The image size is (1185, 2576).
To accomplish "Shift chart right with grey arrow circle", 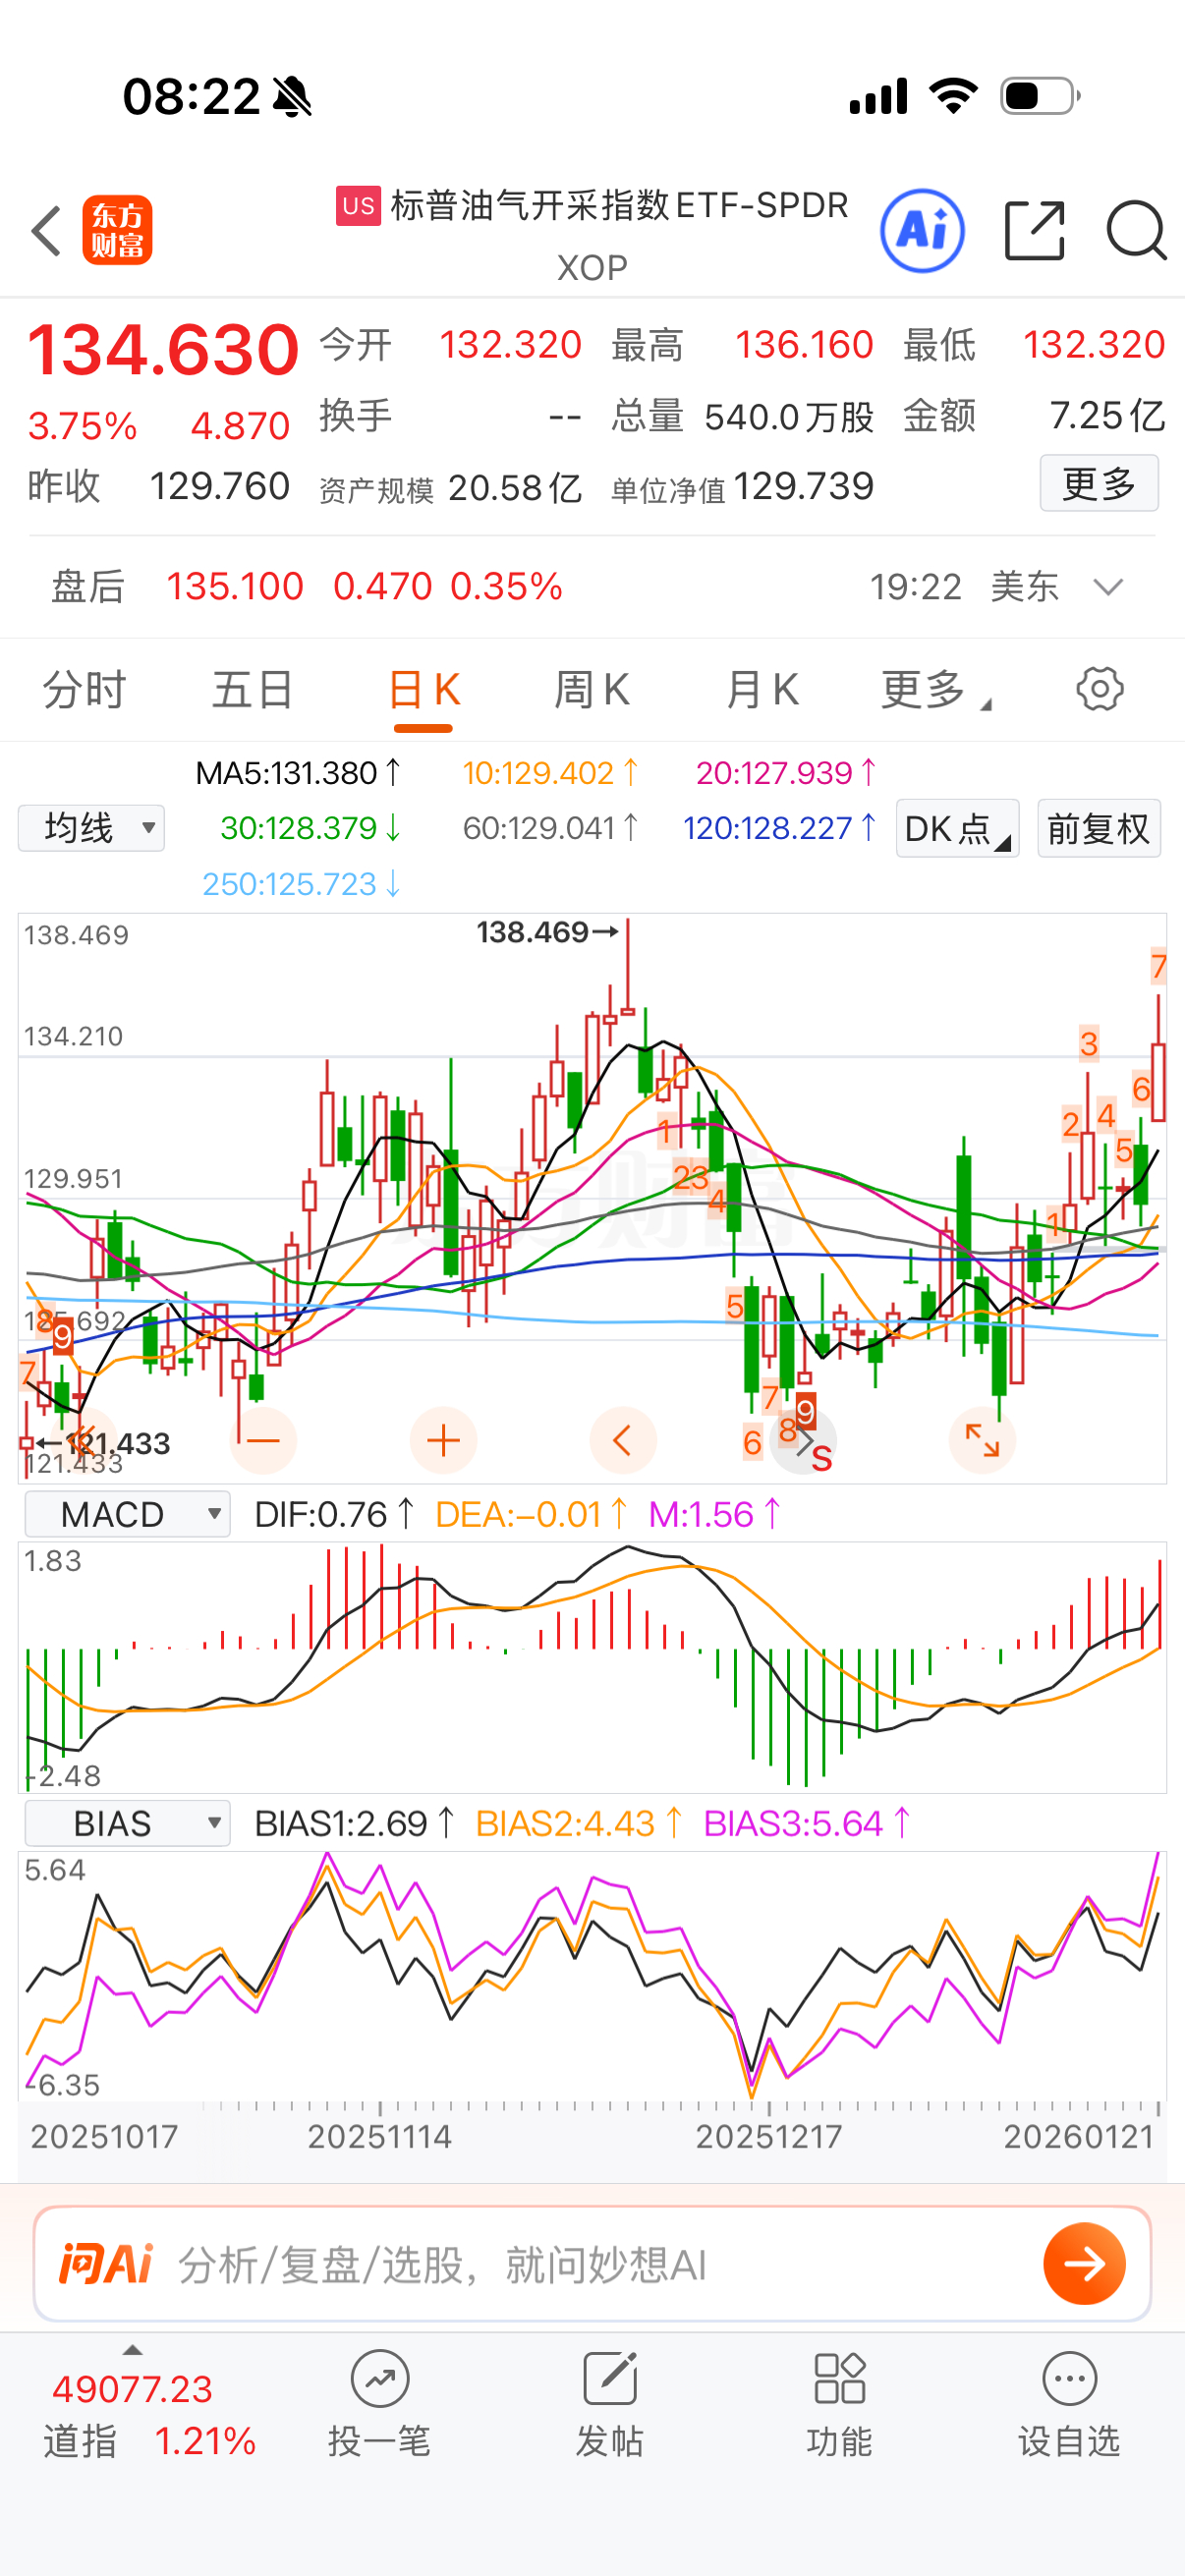I will click(x=803, y=1440).
